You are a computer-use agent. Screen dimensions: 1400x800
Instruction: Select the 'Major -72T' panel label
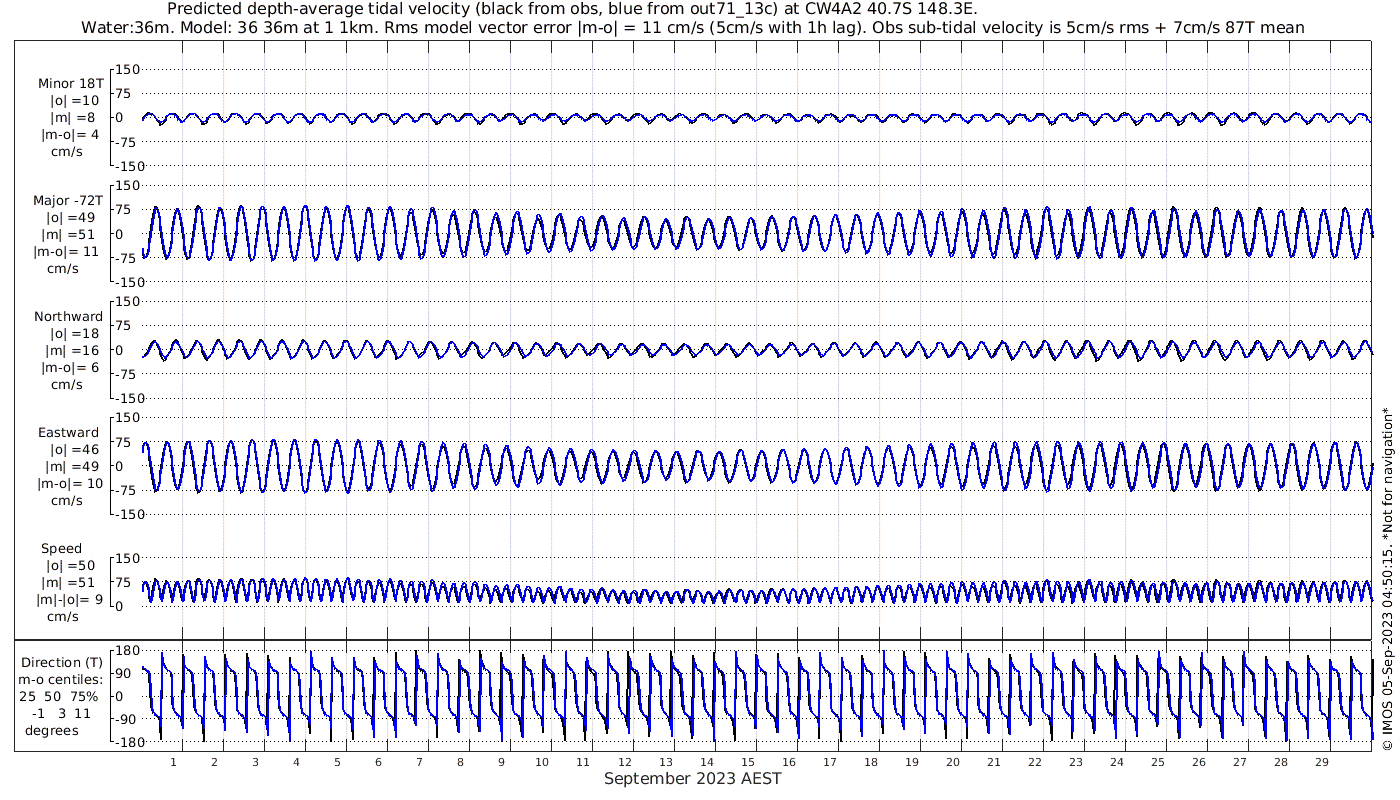[68, 200]
